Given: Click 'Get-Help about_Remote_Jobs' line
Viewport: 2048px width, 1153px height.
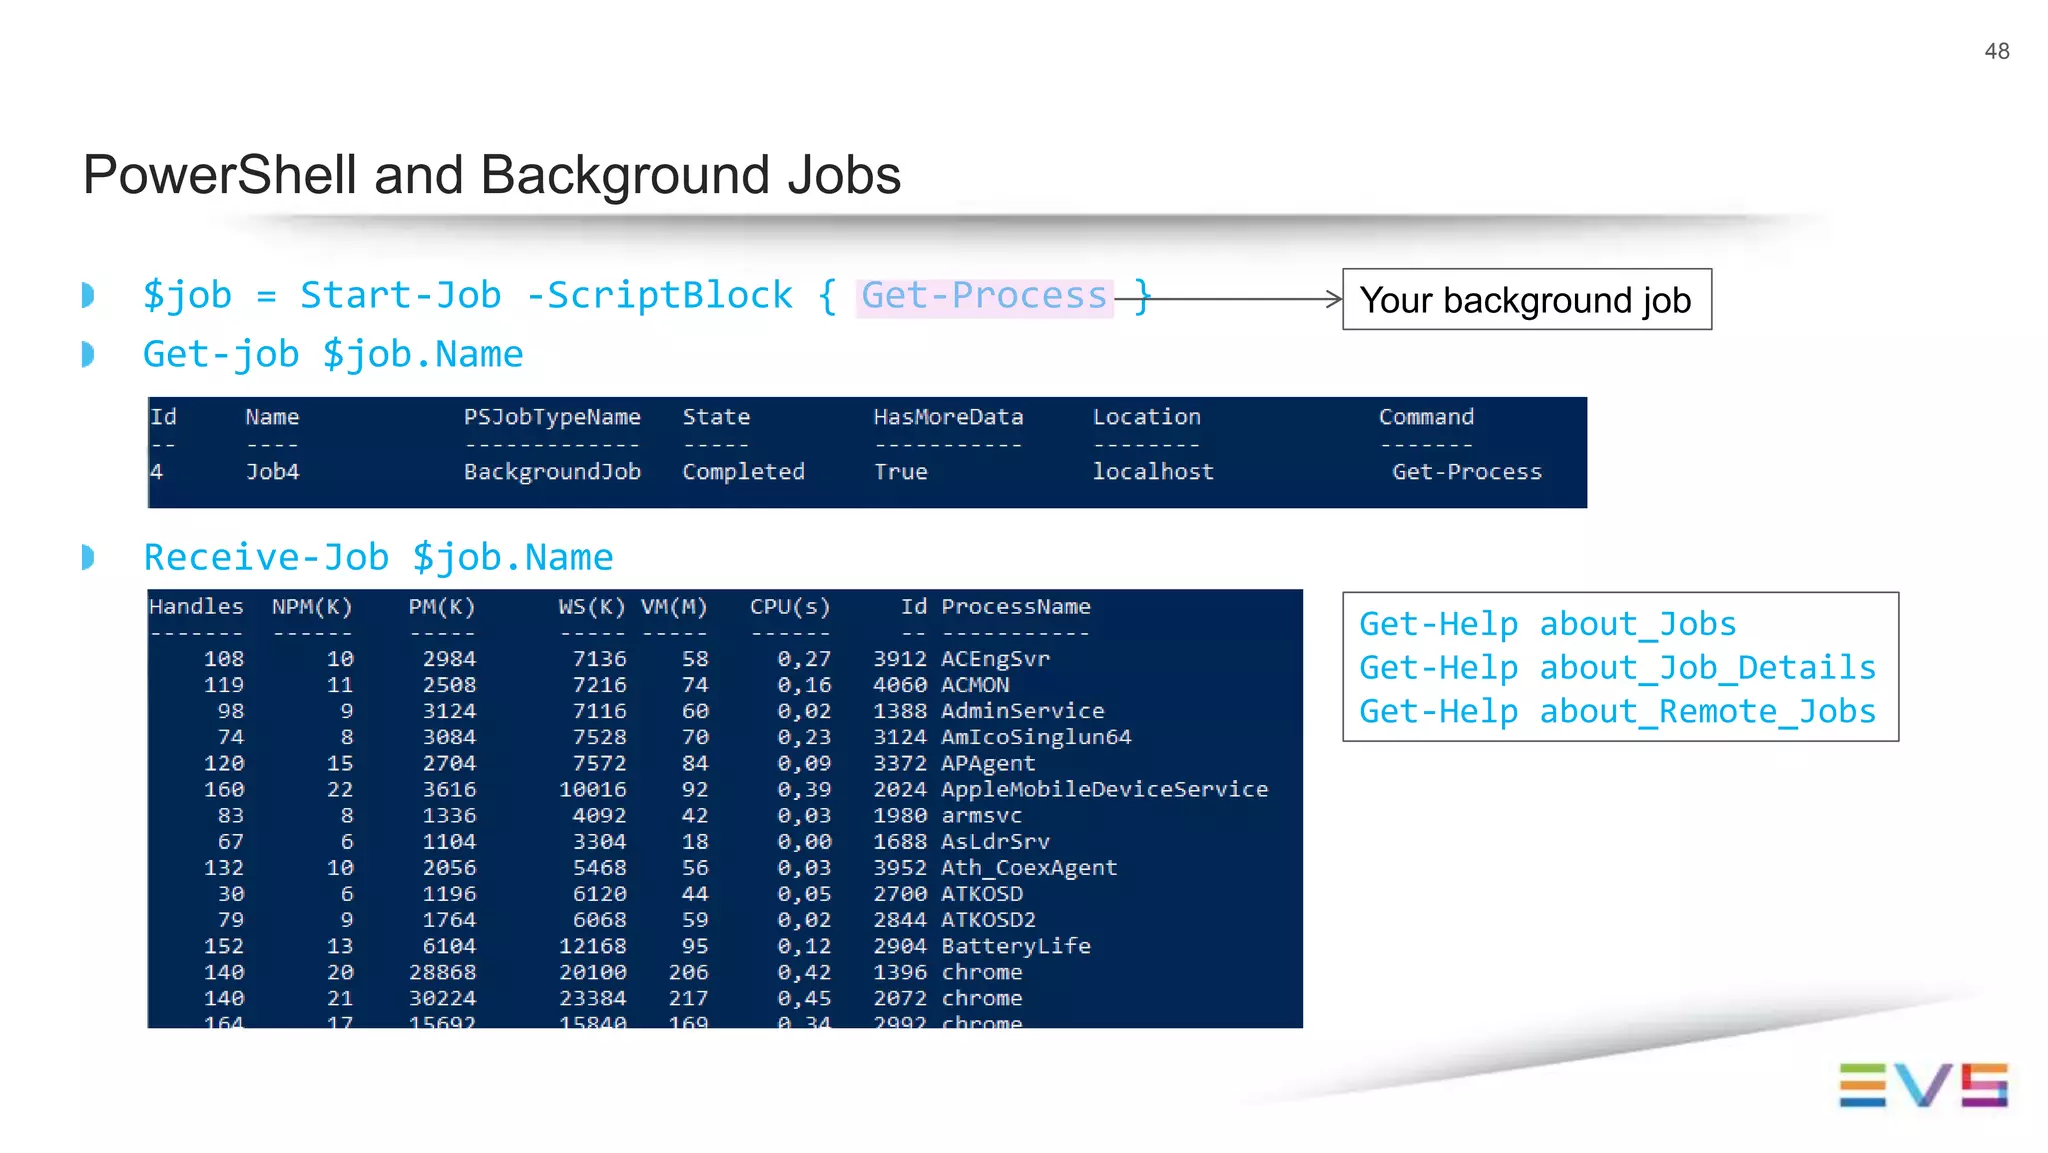Looking at the screenshot, I should (x=1617, y=712).
